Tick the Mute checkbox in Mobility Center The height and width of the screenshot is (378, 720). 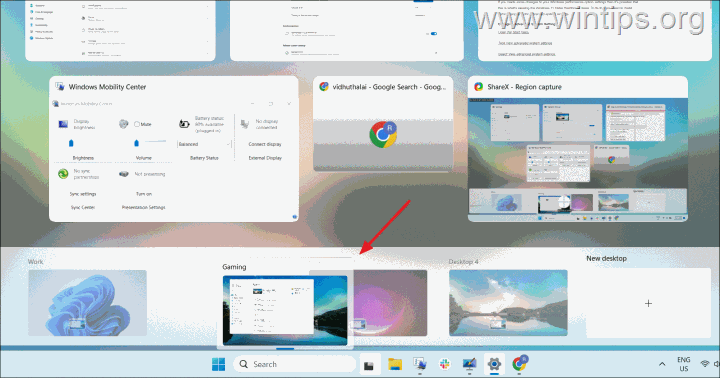(137, 124)
